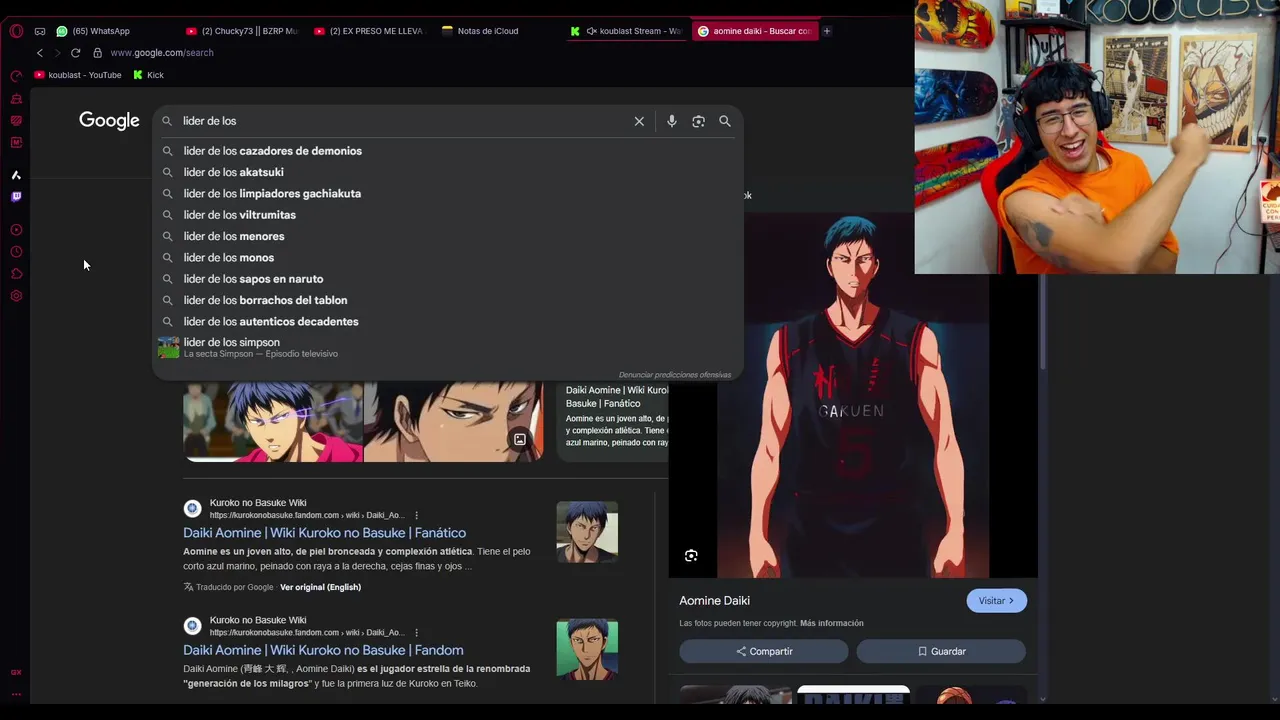Click the Visitar button
The width and height of the screenshot is (1280, 720).
point(996,601)
